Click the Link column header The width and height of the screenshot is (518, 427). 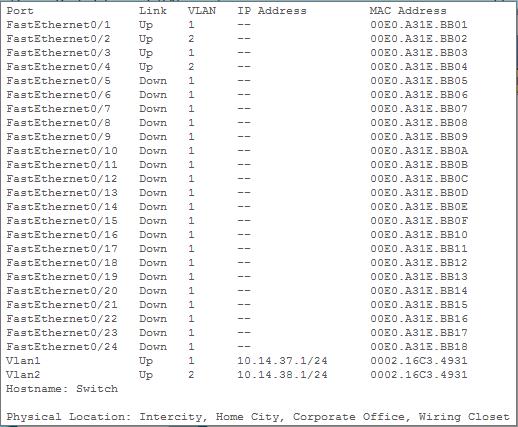(x=153, y=11)
